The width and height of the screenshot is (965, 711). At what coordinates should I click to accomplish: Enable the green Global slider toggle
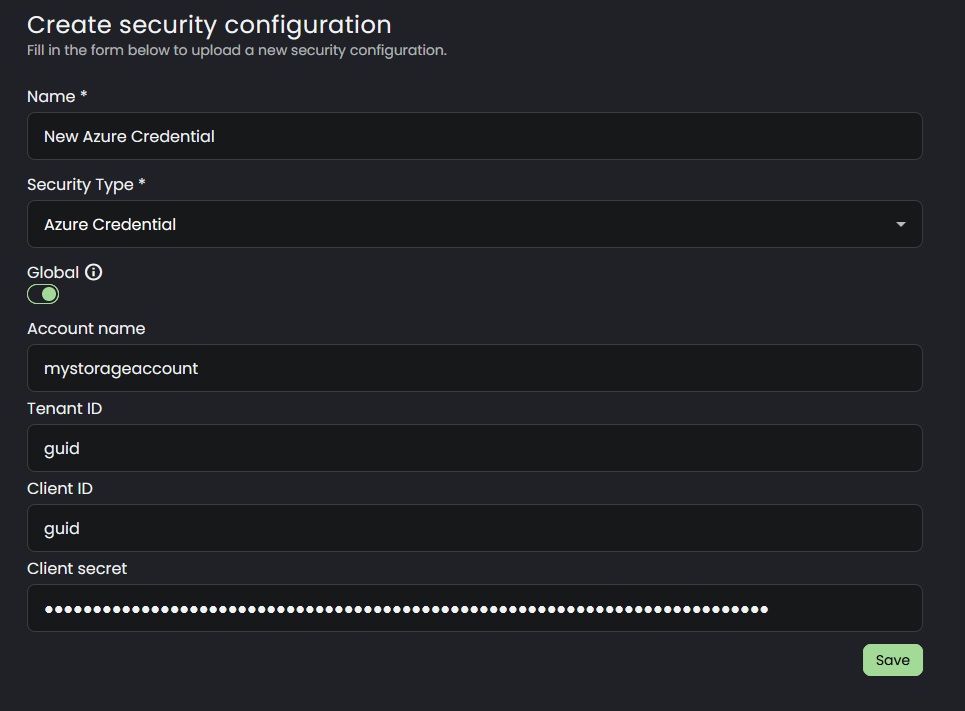point(43,293)
